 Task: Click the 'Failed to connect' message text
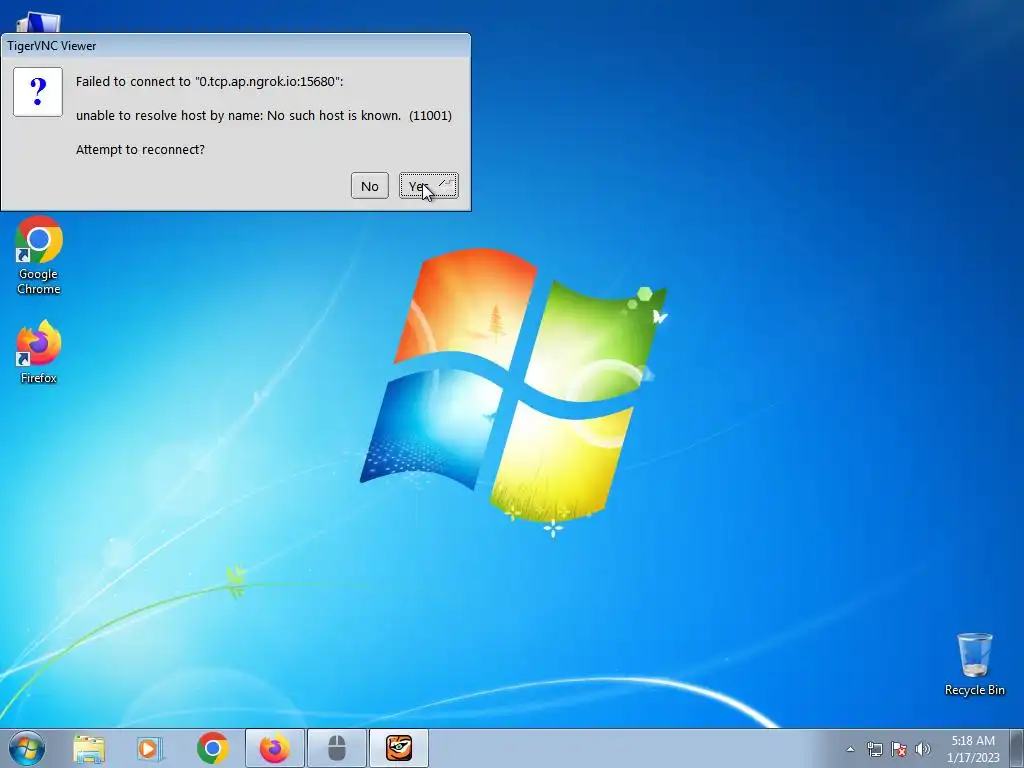coord(209,82)
